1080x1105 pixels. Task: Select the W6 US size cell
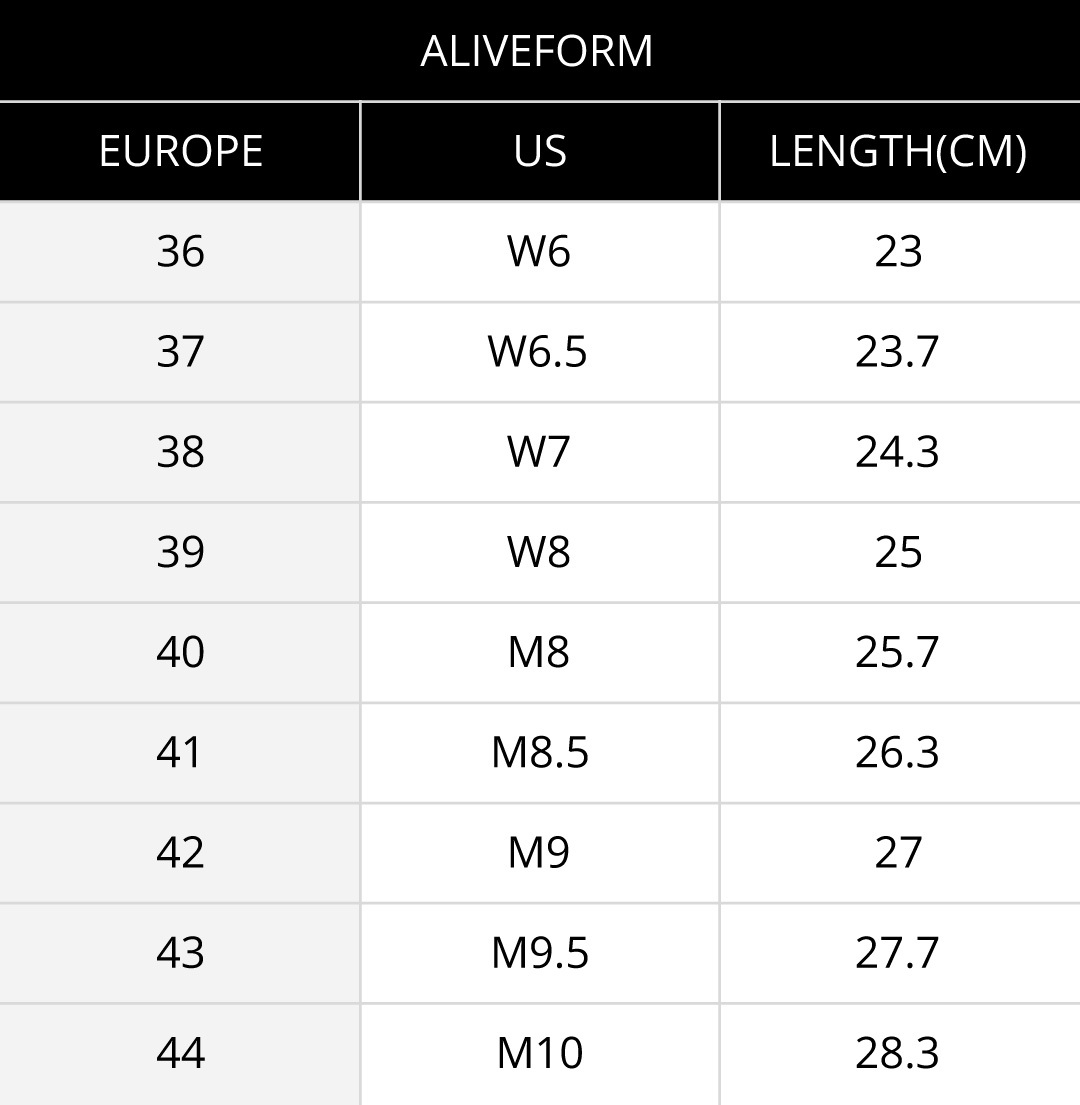[539, 251]
